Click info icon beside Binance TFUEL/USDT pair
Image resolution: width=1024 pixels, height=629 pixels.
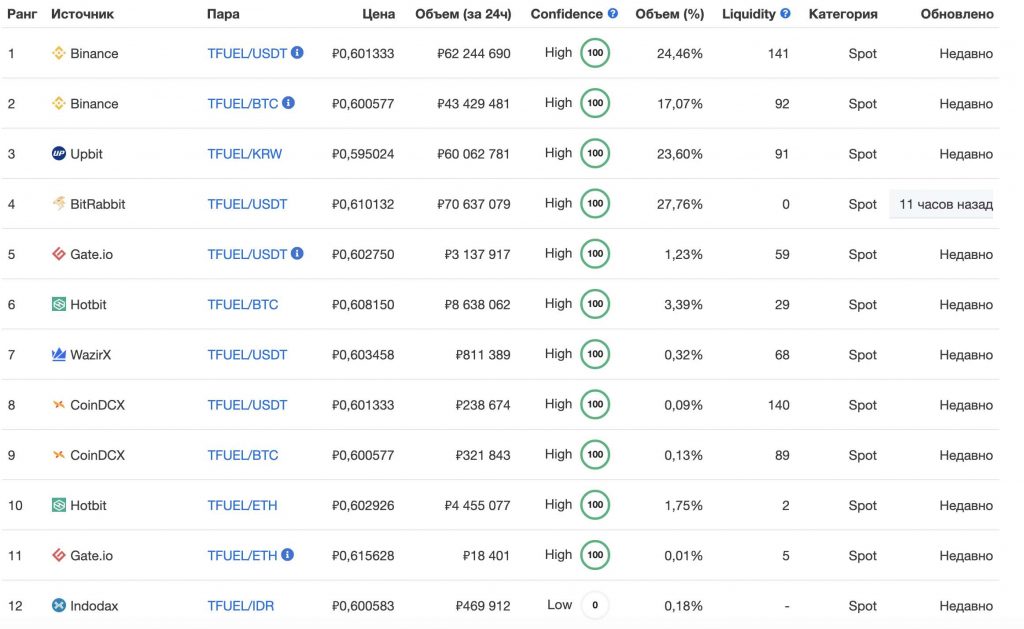(x=297, y=53)
